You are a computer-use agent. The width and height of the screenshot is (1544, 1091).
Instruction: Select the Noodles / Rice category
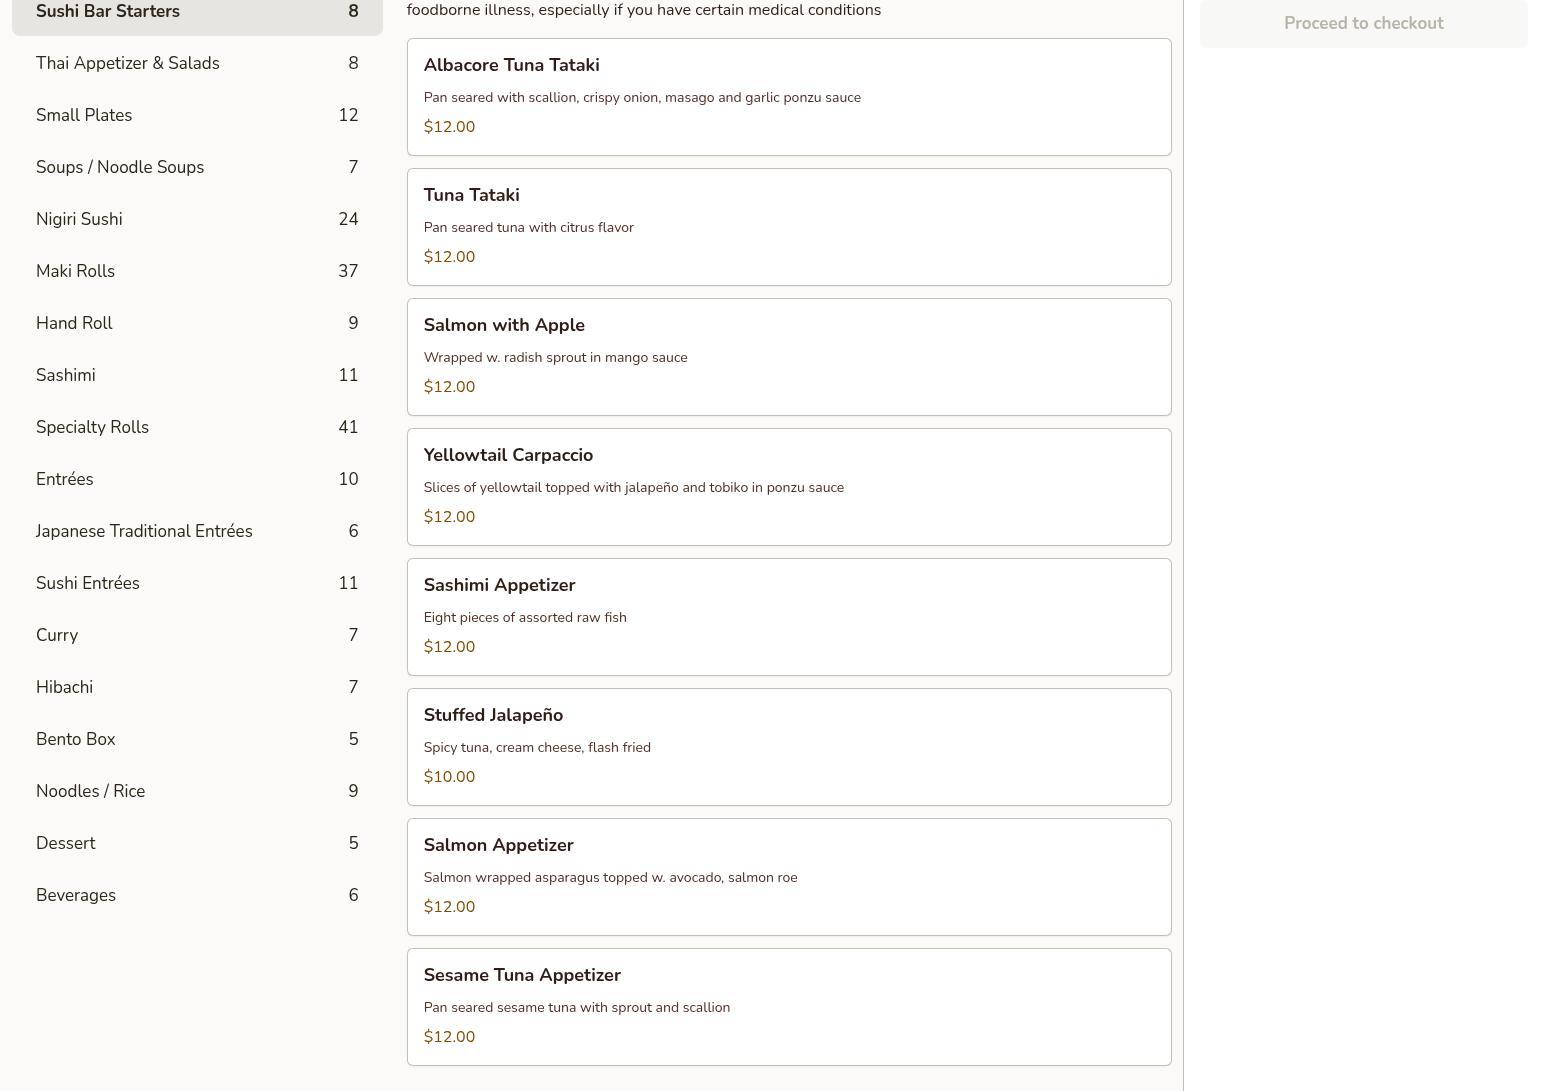pyautogui.click(x=197, y=791)
